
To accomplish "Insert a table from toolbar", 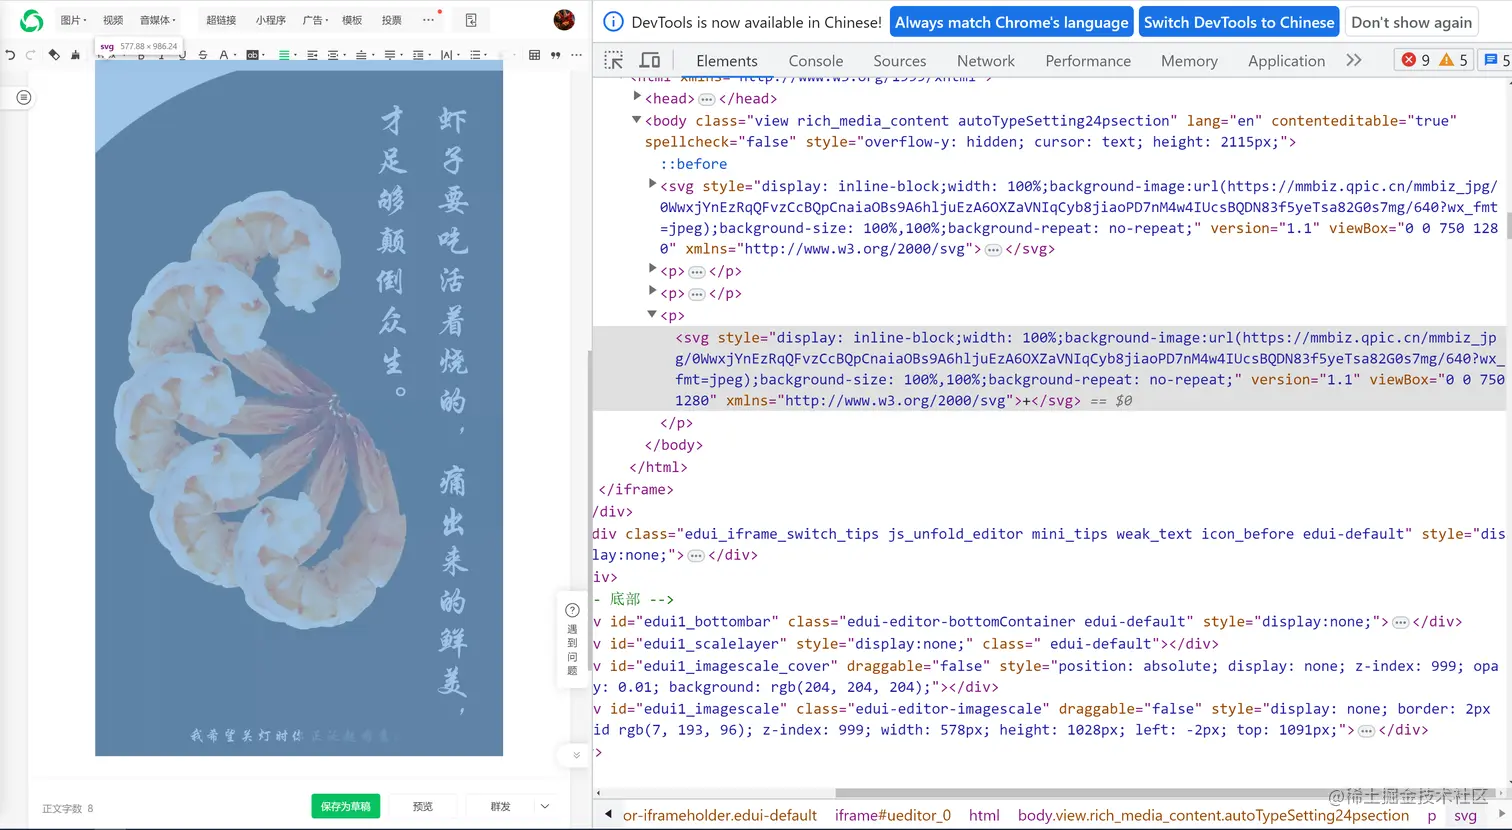I will (534, 55).
